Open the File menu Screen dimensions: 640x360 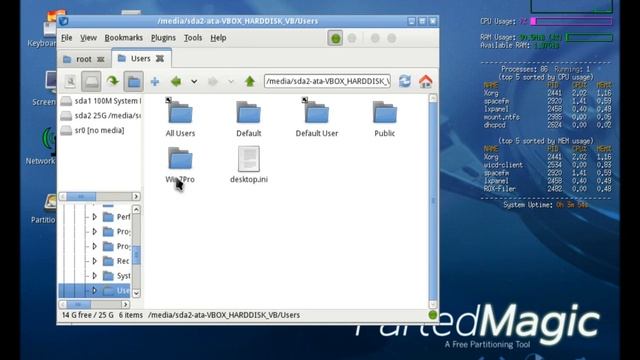[x=67, y=38]
